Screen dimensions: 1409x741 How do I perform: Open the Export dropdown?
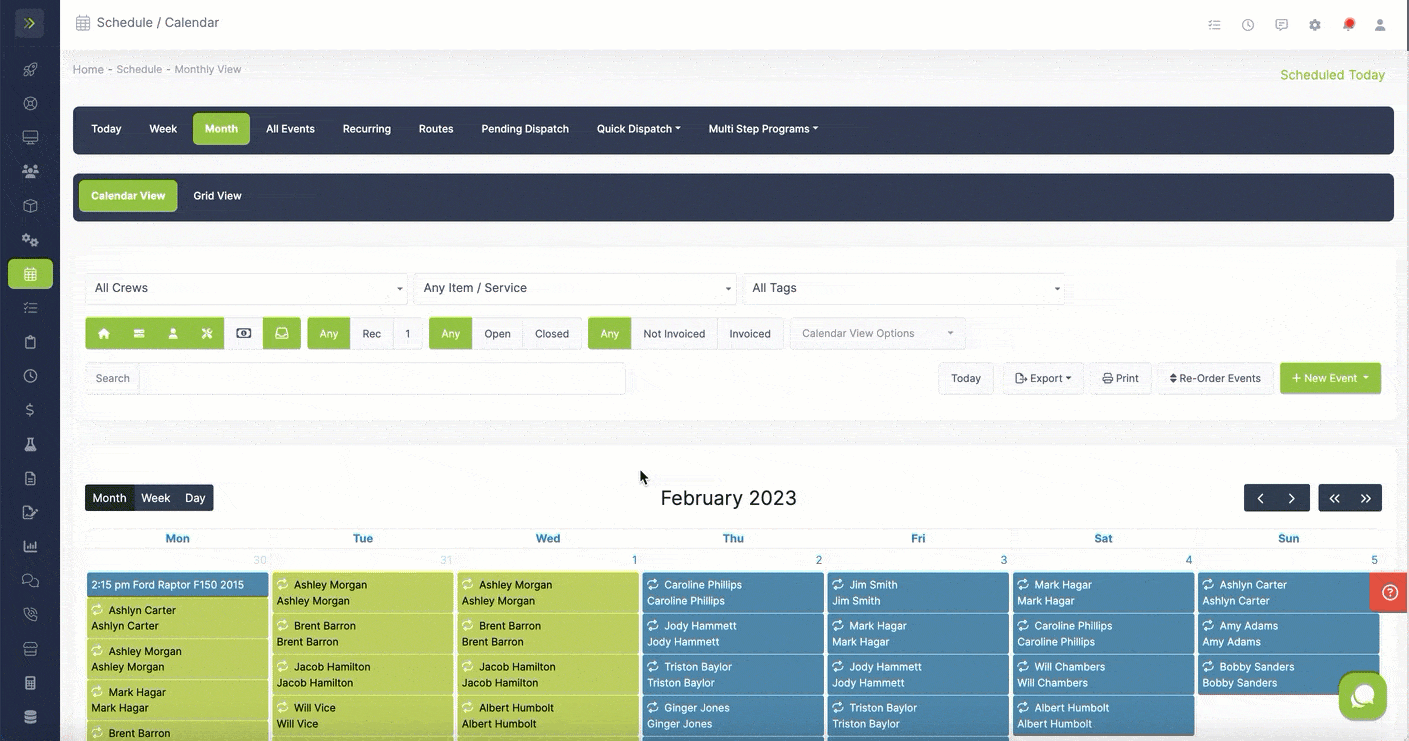click(1043, 378)
